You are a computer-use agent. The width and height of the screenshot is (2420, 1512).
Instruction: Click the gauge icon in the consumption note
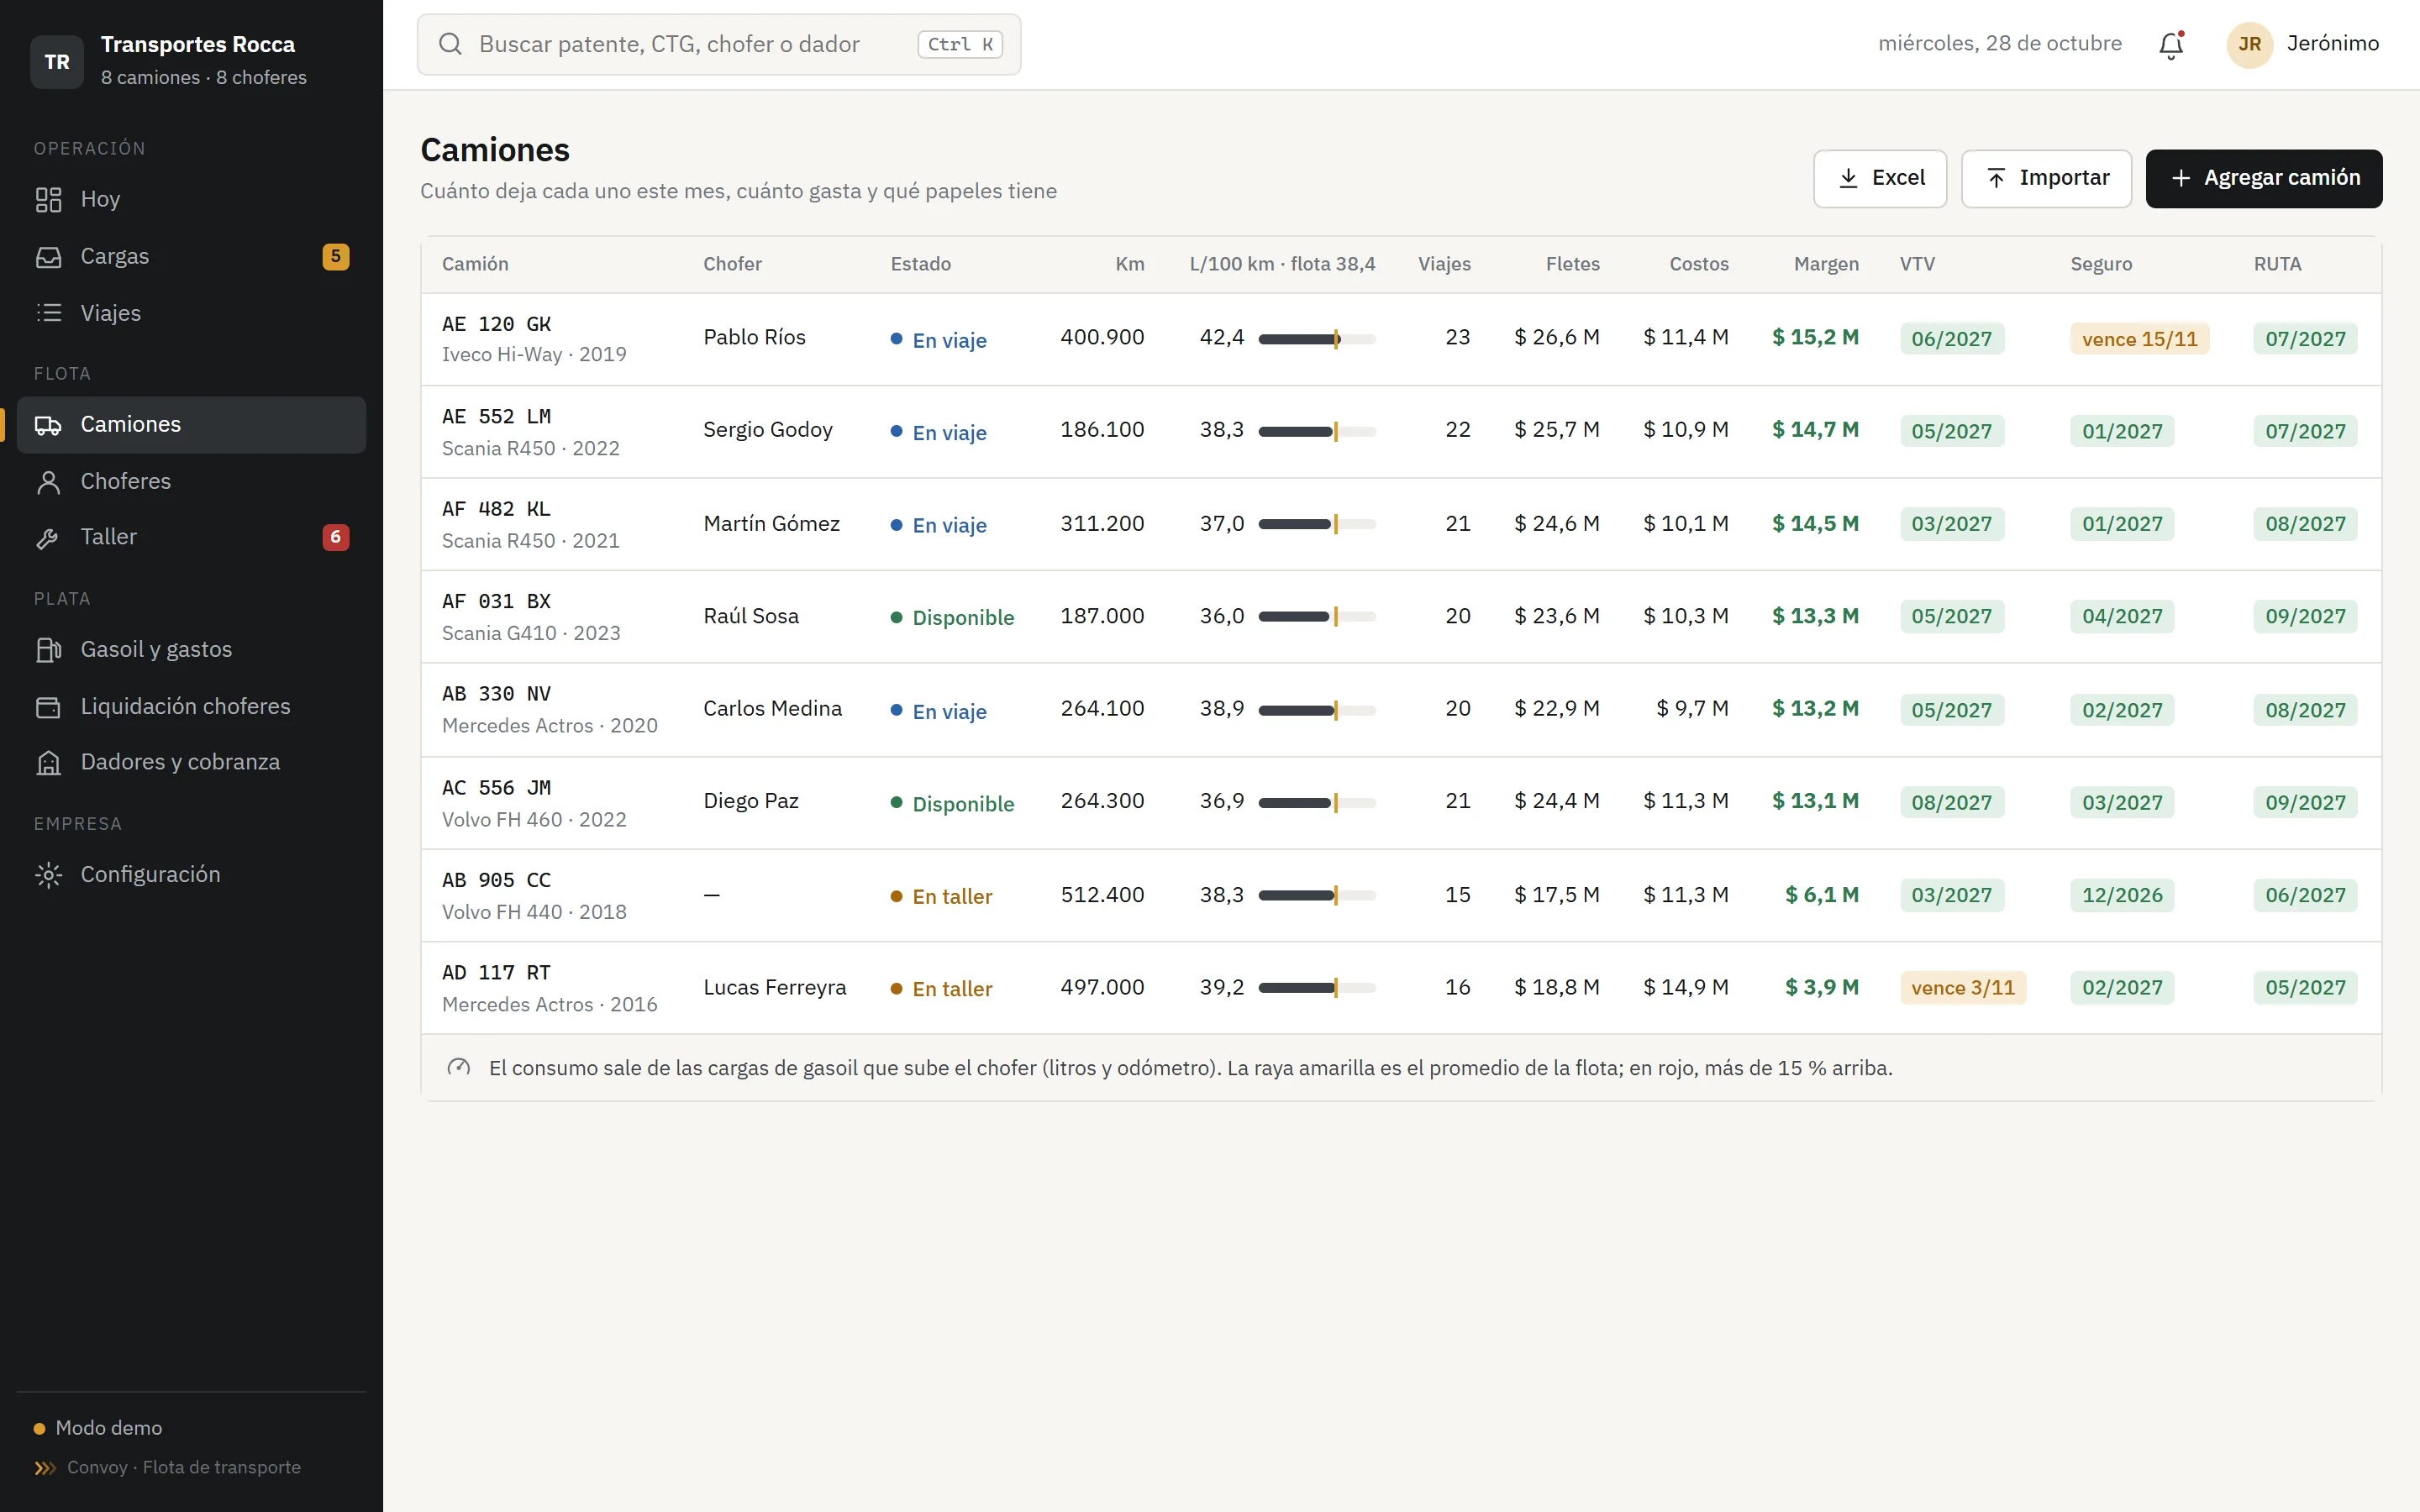tap(458, 1068)
